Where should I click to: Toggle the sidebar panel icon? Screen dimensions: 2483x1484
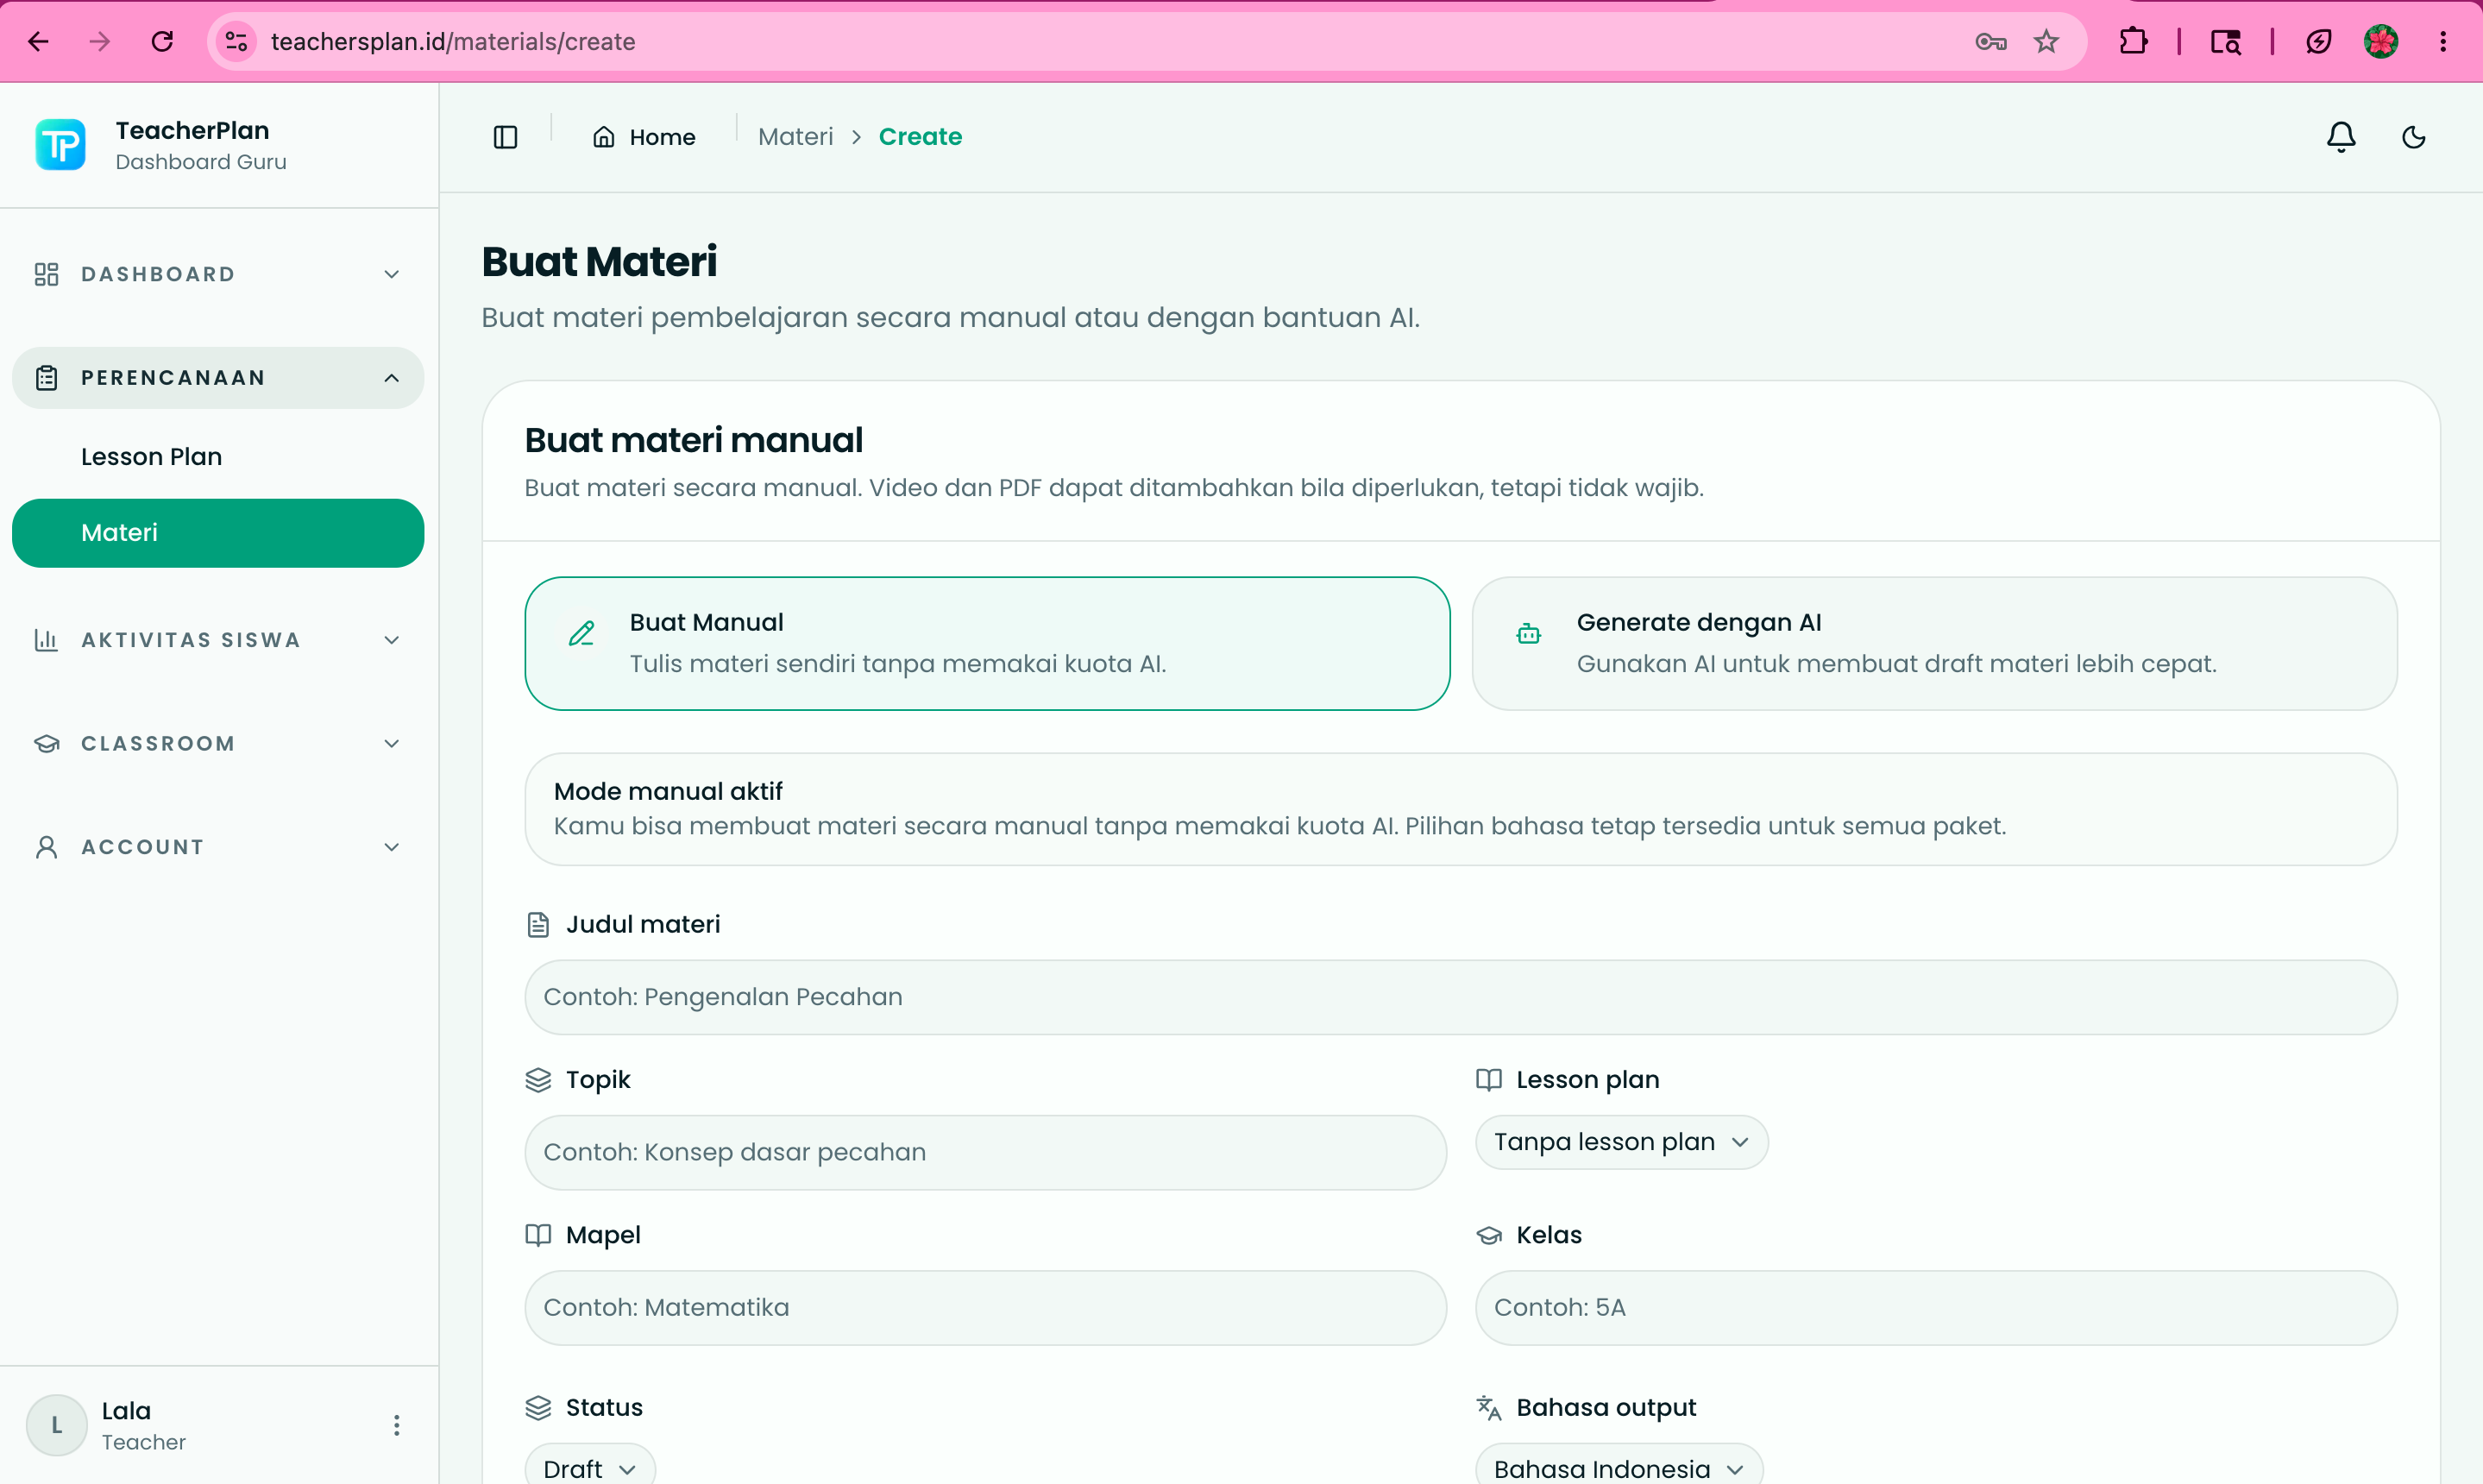coord(505,137)
